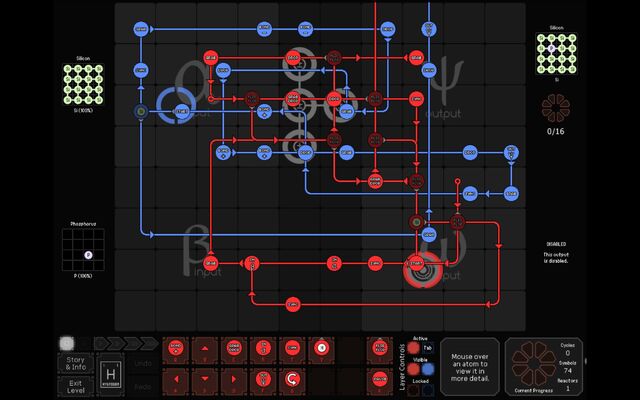
Task: Click the Current Progress wheel
Action: pyautogui.click(x=534, y=364)
